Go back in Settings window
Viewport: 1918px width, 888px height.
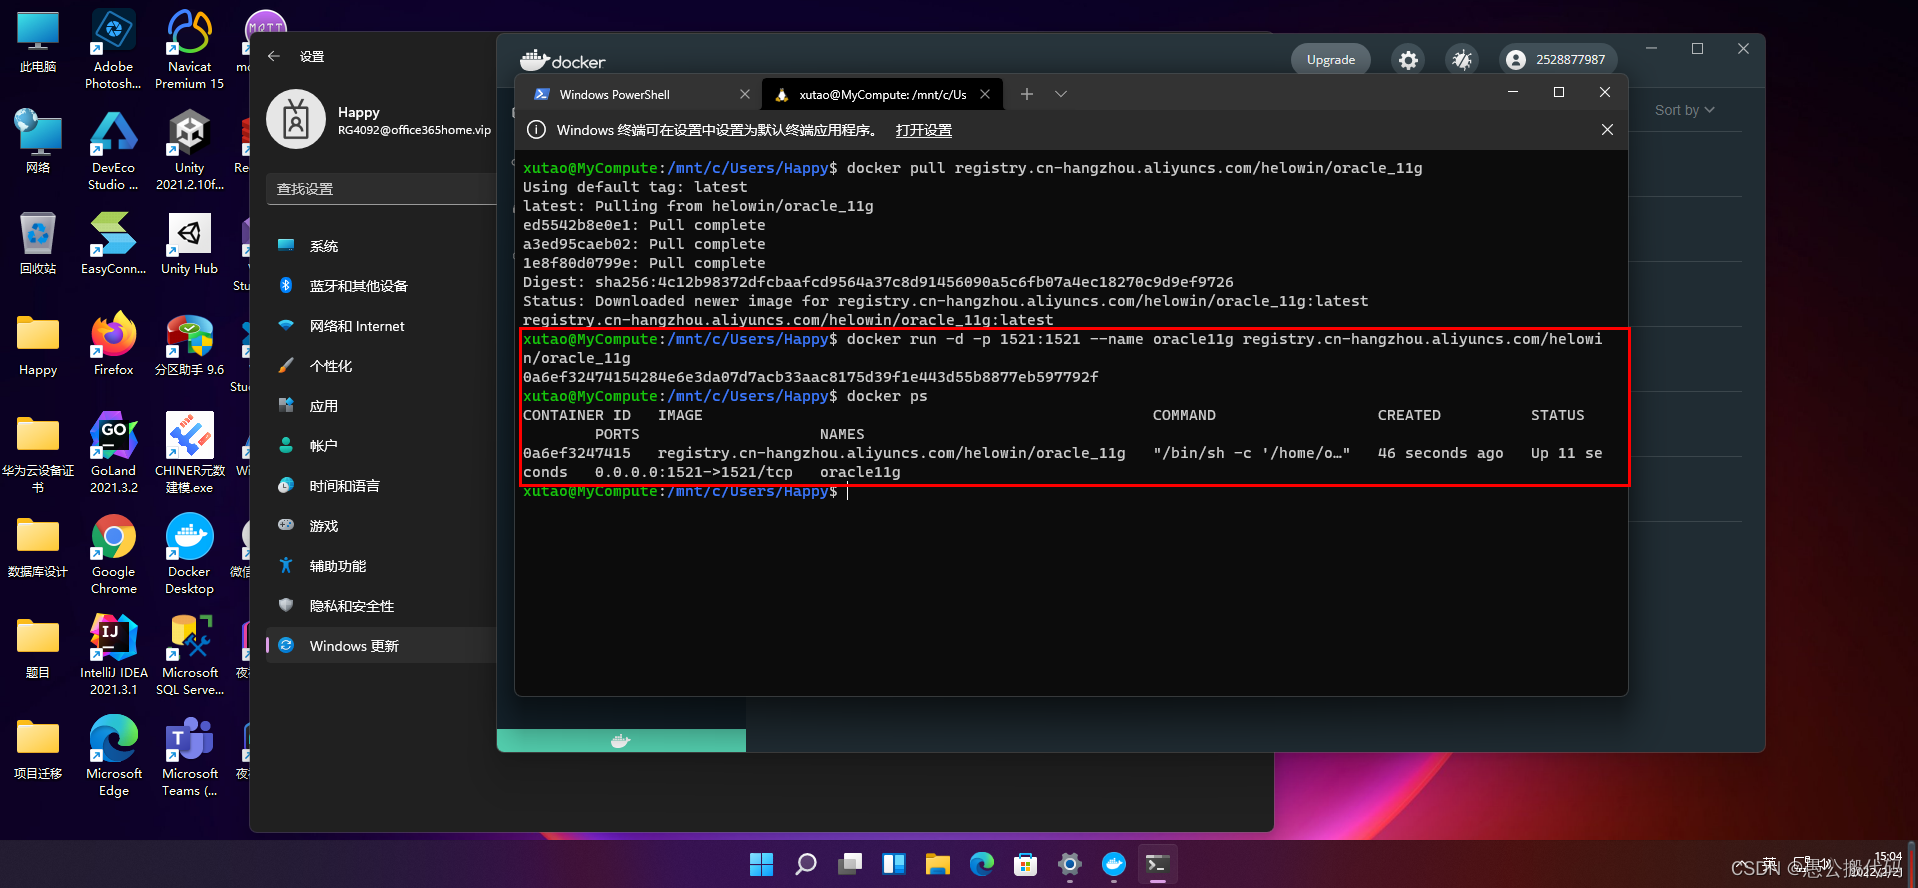tap(274, 57)
